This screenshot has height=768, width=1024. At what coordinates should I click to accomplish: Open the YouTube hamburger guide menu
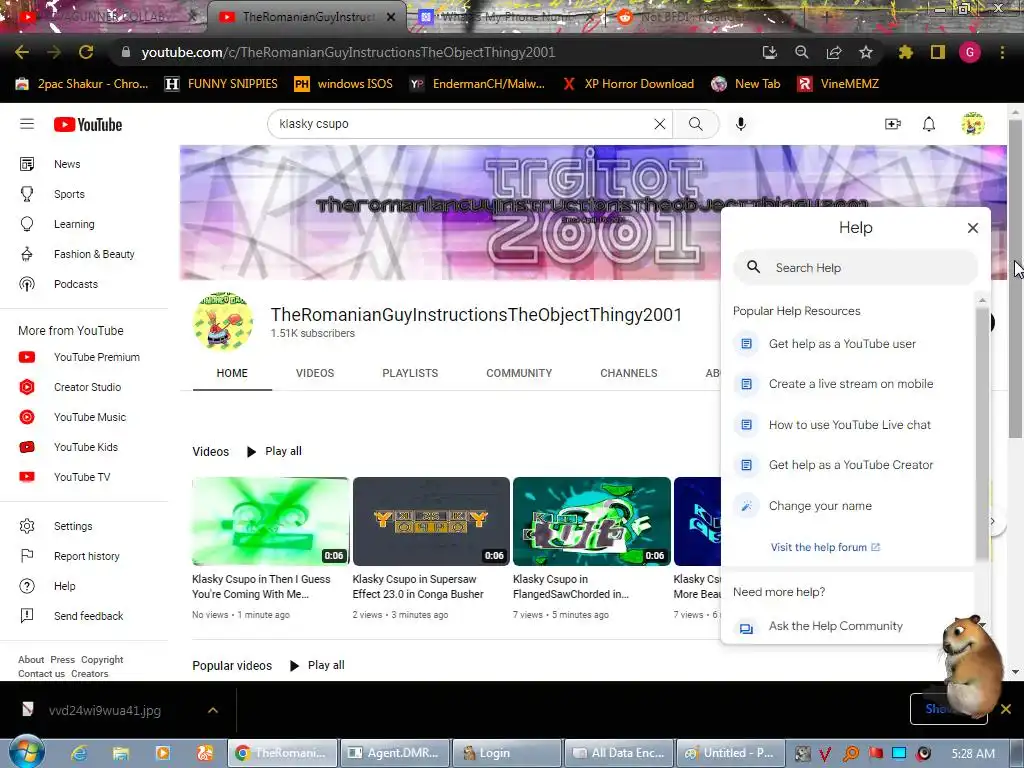point(27,124)
